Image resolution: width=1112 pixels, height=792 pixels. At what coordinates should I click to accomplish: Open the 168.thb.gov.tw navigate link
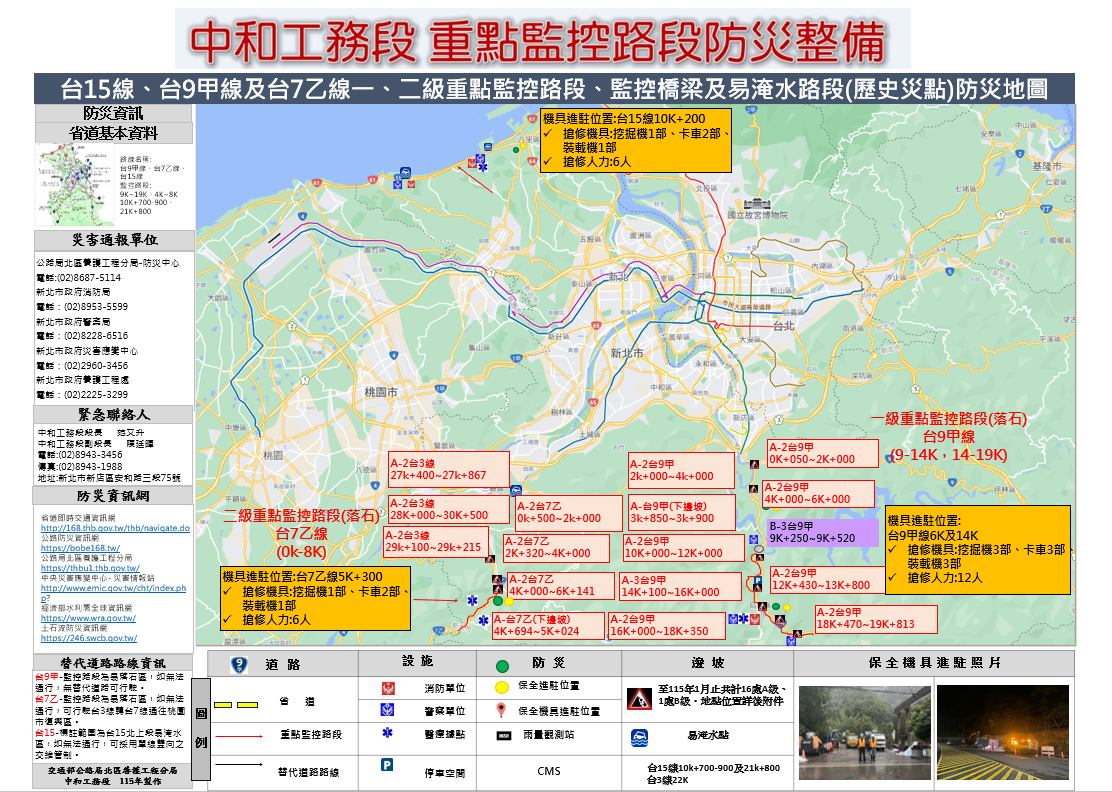click(114, 528)
